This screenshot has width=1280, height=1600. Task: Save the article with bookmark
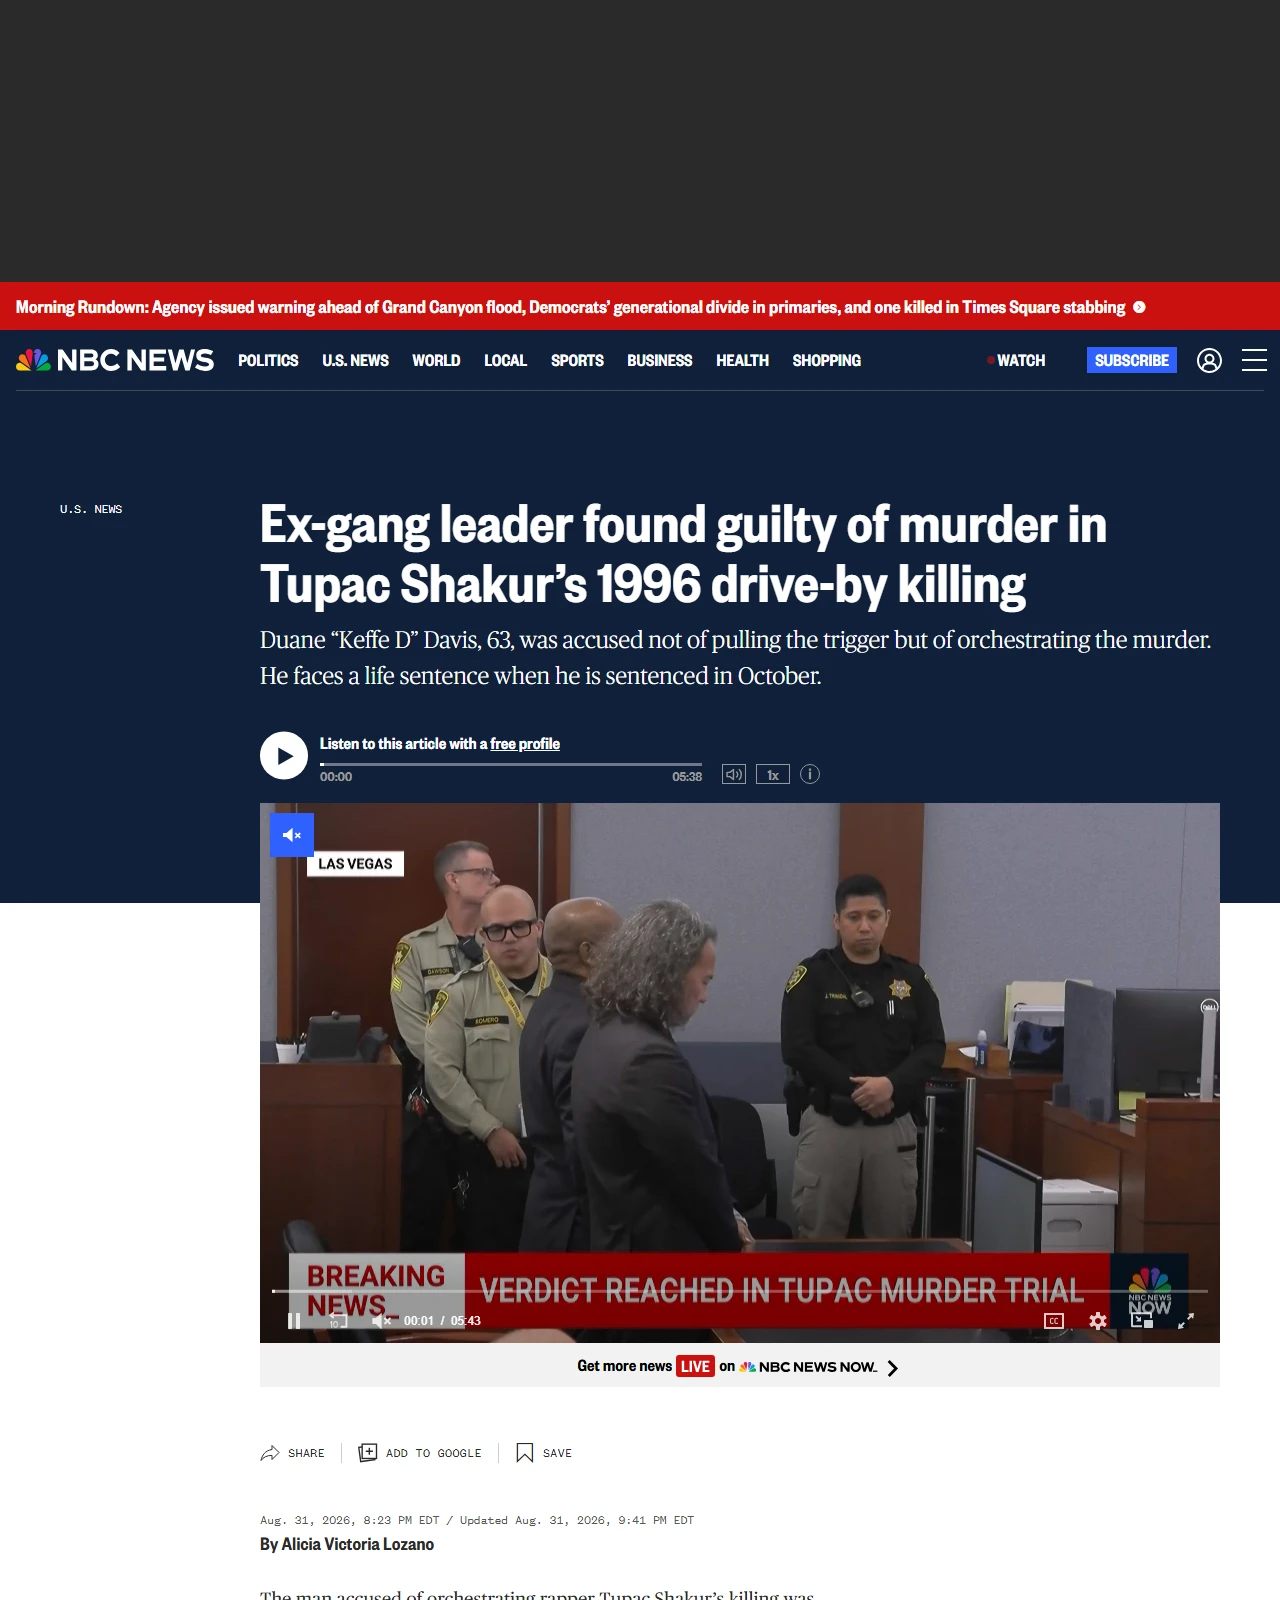(x=544, y=1453)
